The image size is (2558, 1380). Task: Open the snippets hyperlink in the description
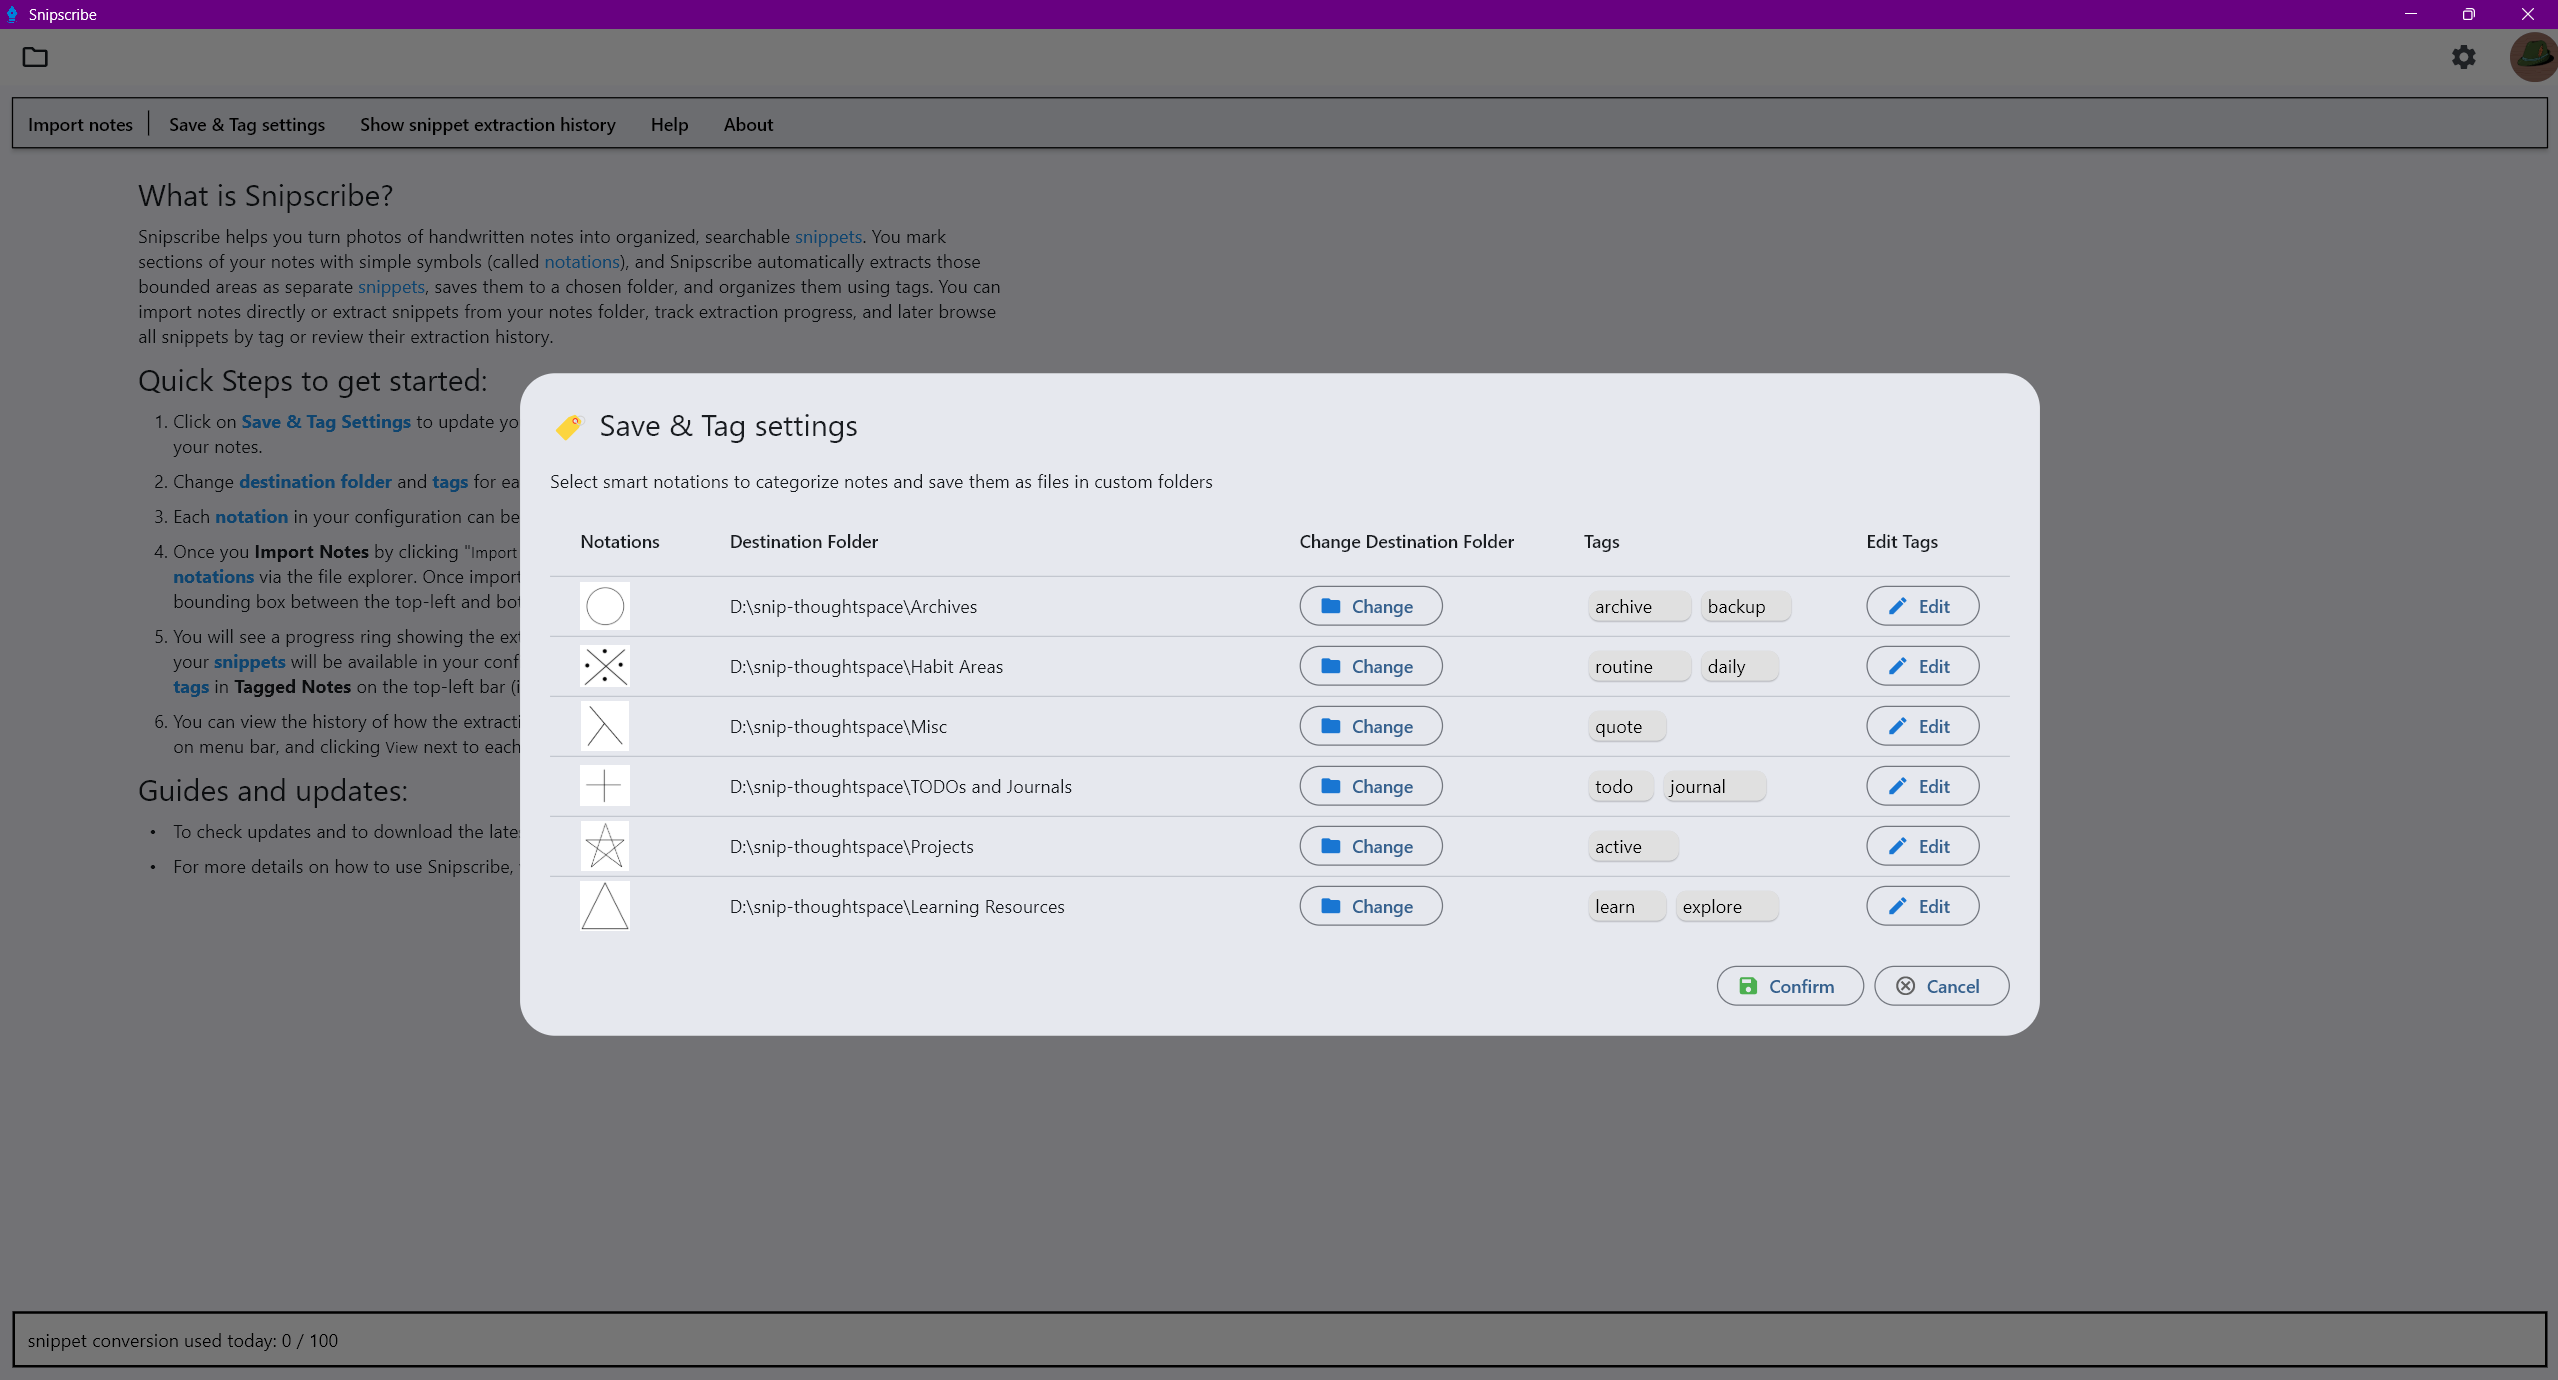tap(828, 236)
